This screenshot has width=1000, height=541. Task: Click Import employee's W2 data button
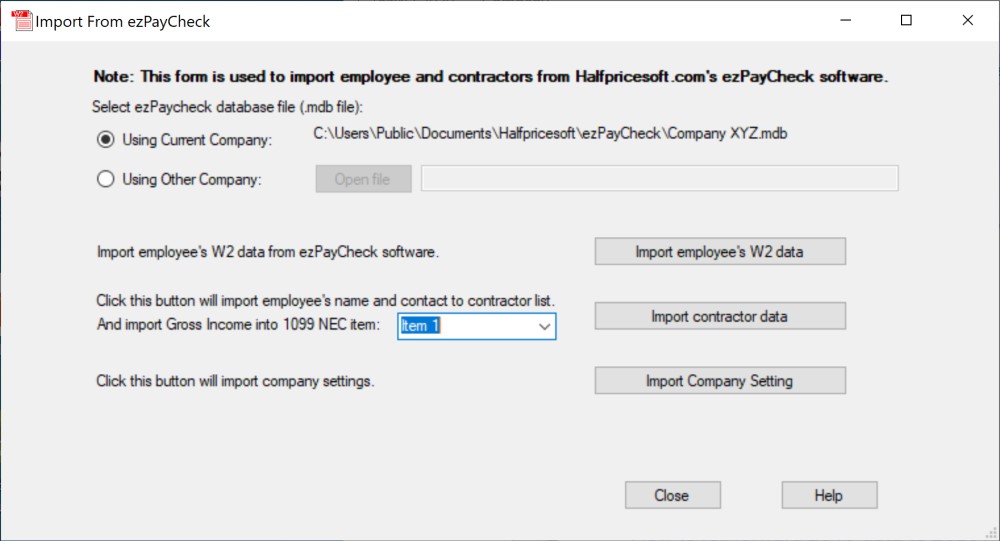pyautogui.click(x=720, y=252)
